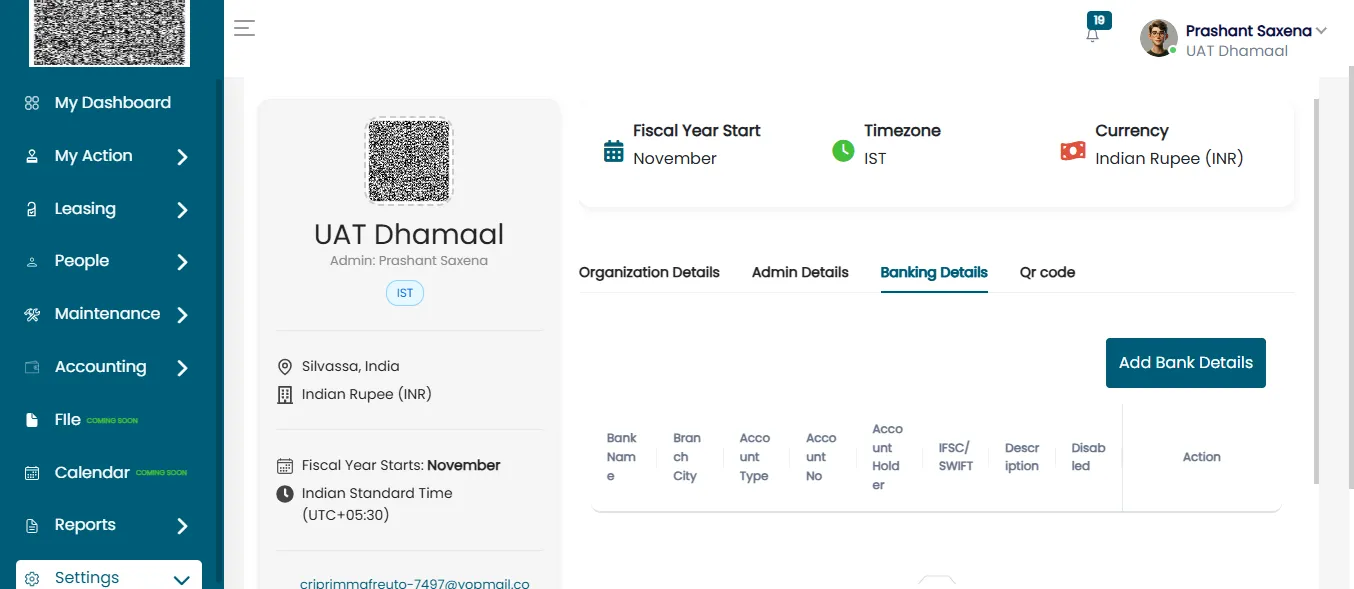The width and height of the screenshot is (1354, 589).
Task: Click the Fiscal Year Start calendar icon
Action: click(614, 151)
